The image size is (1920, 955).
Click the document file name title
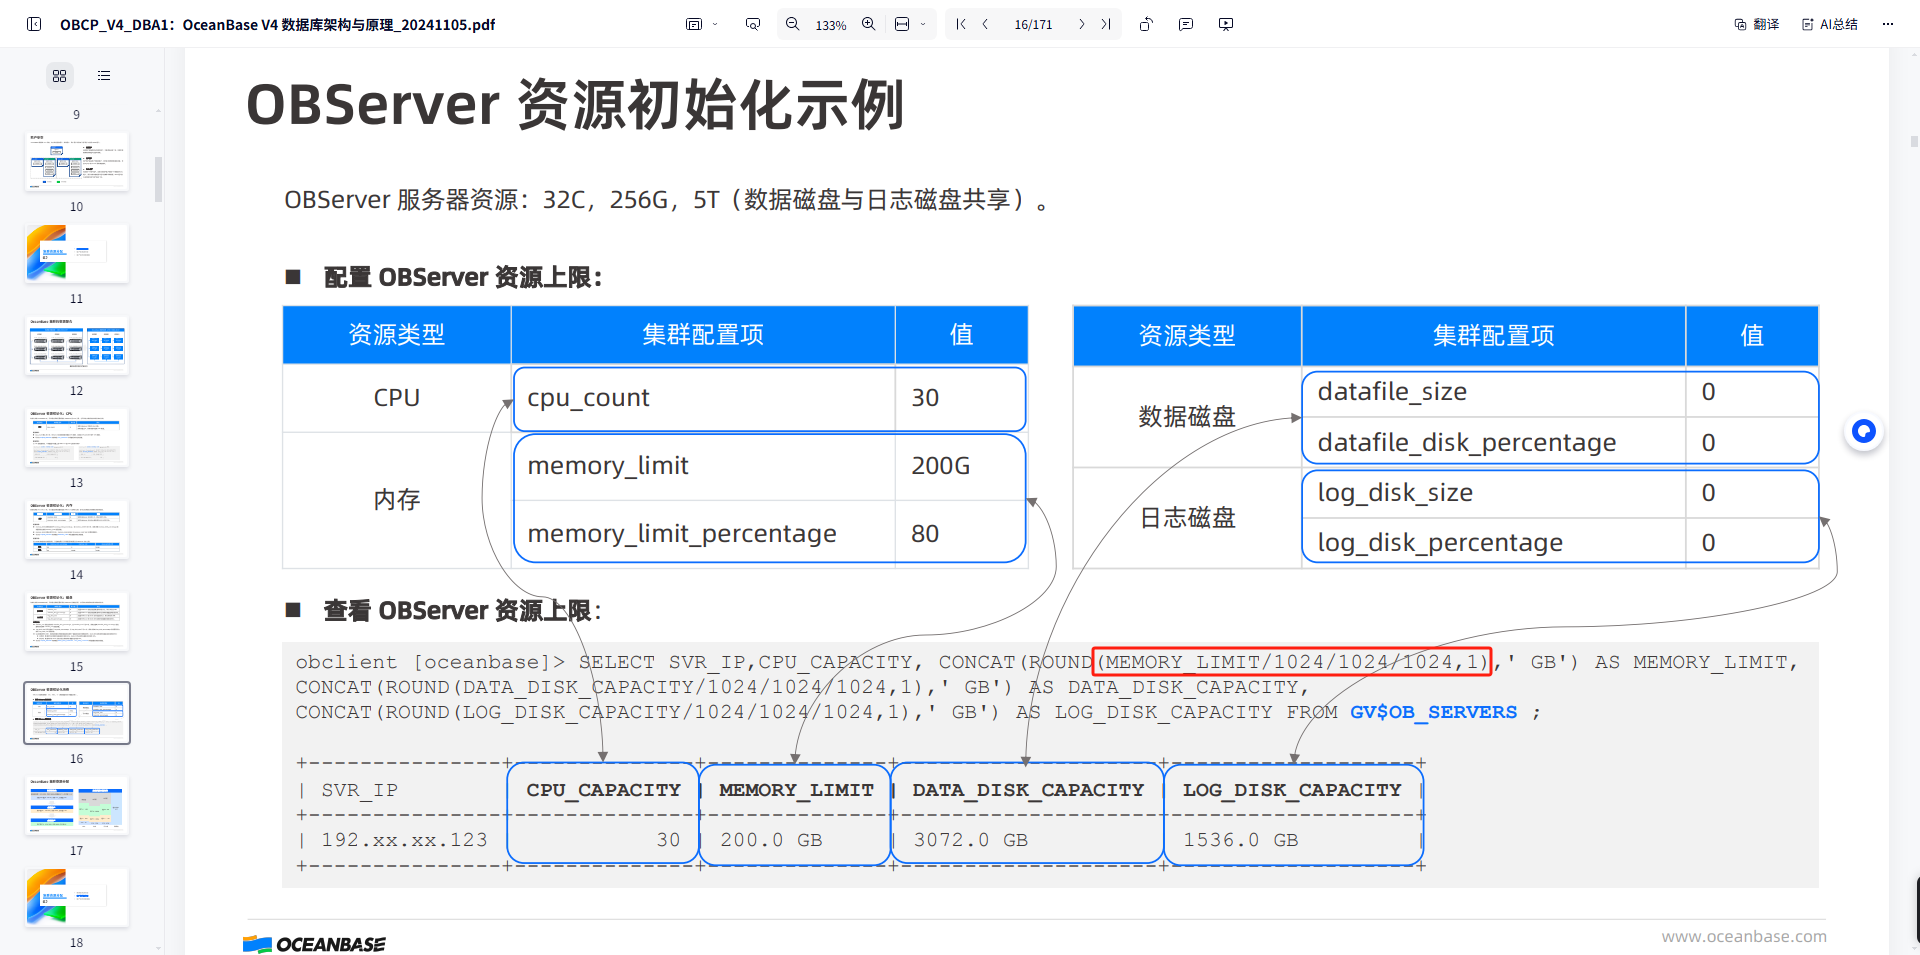pyautogui.click(x=277, y=25)
